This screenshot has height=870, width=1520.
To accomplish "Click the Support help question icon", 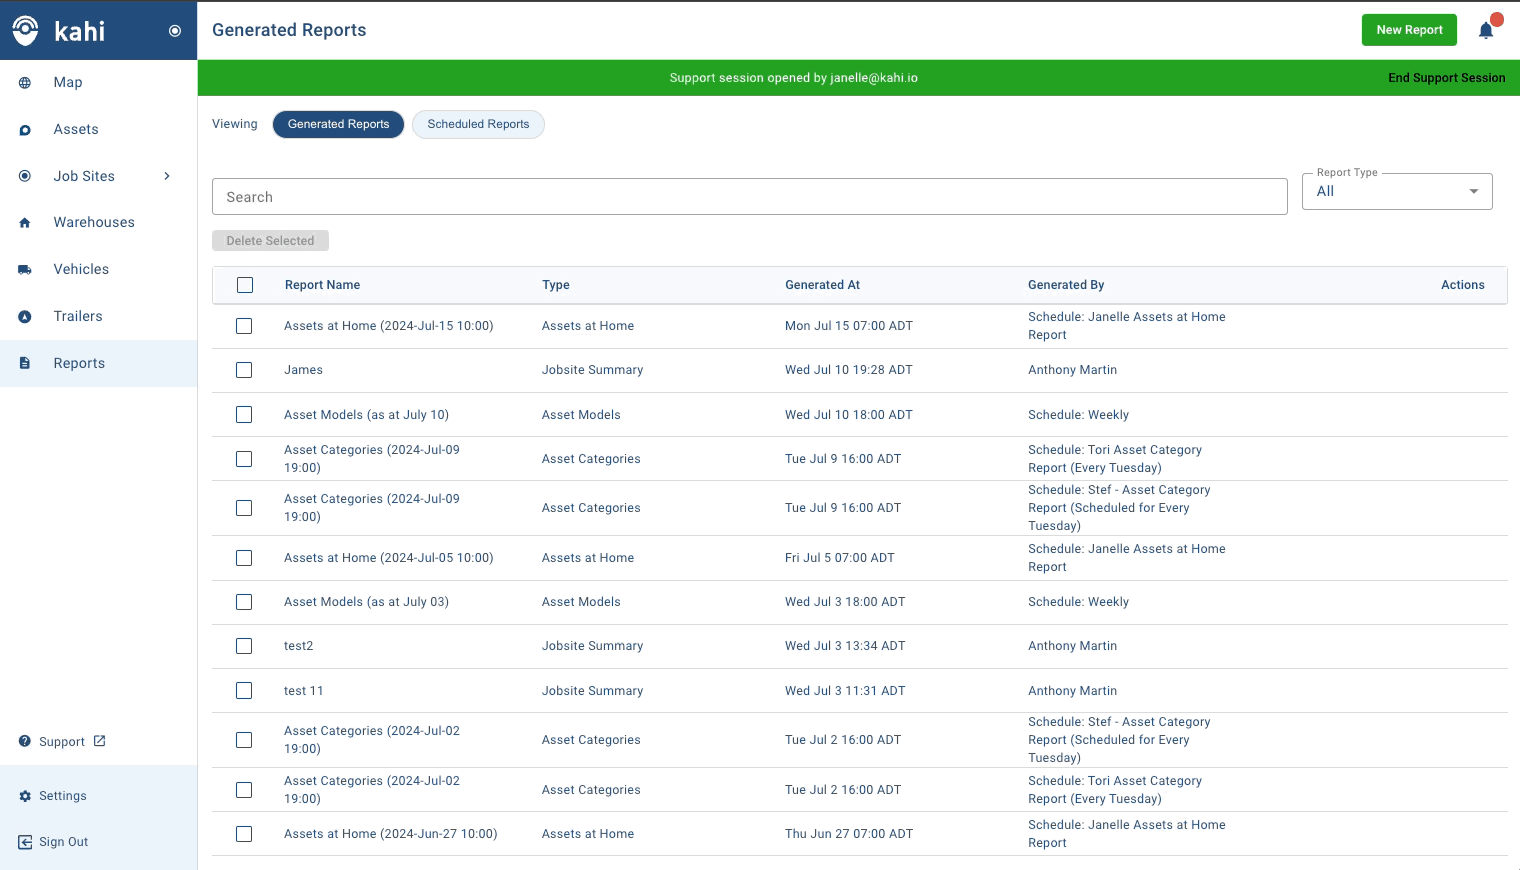I will [25, 741].
